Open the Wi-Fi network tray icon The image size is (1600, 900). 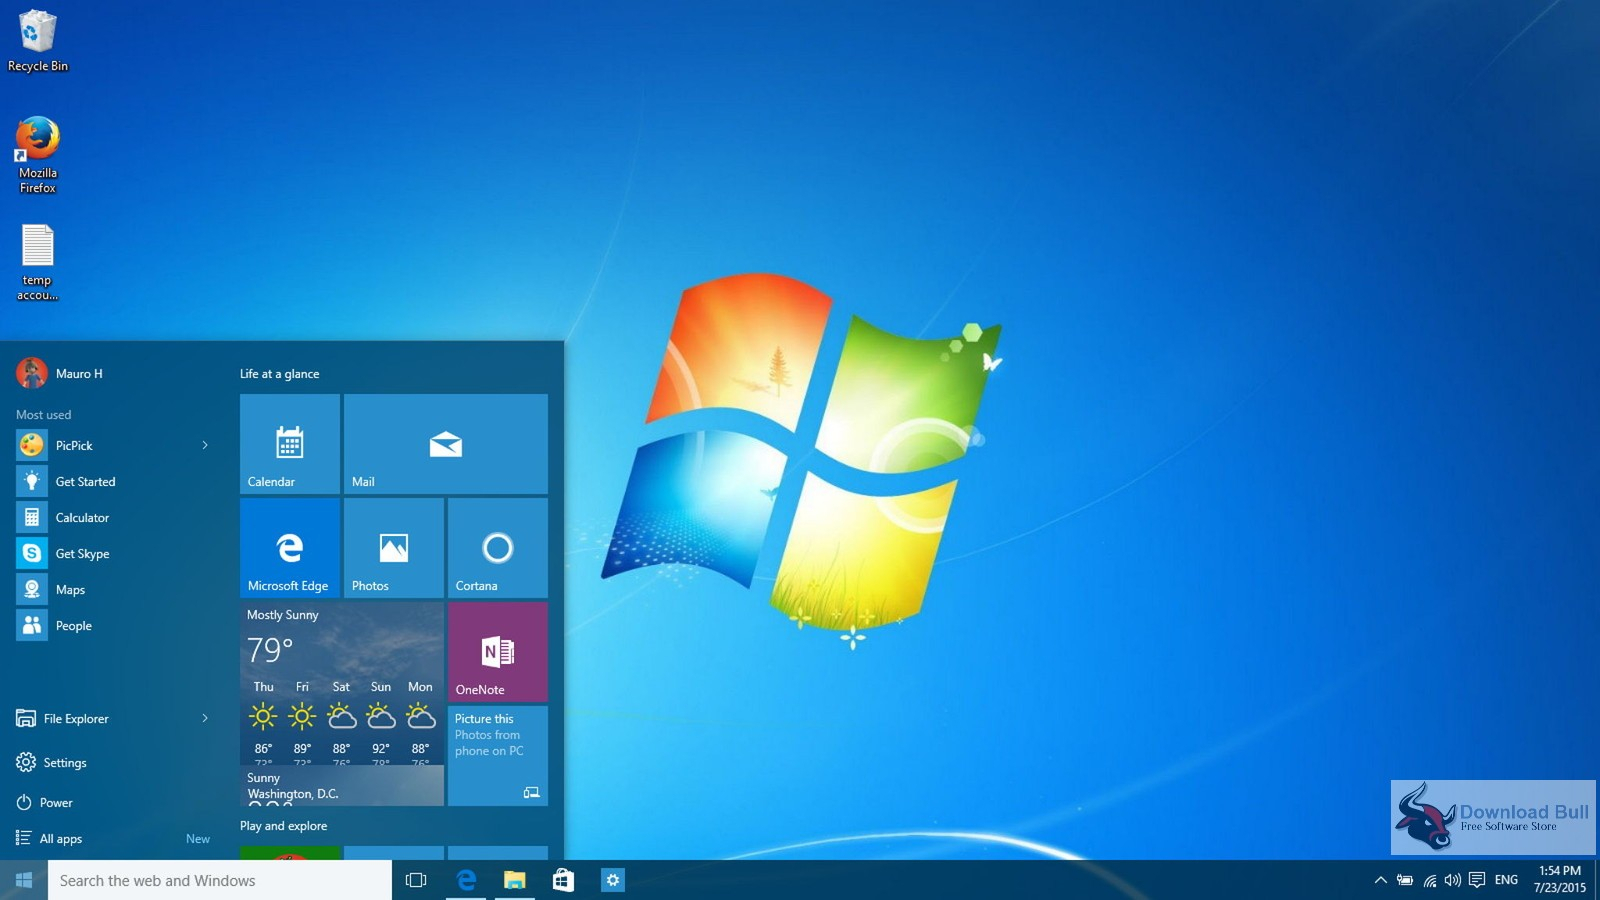pyautogui.click(x=1430, y=880)
